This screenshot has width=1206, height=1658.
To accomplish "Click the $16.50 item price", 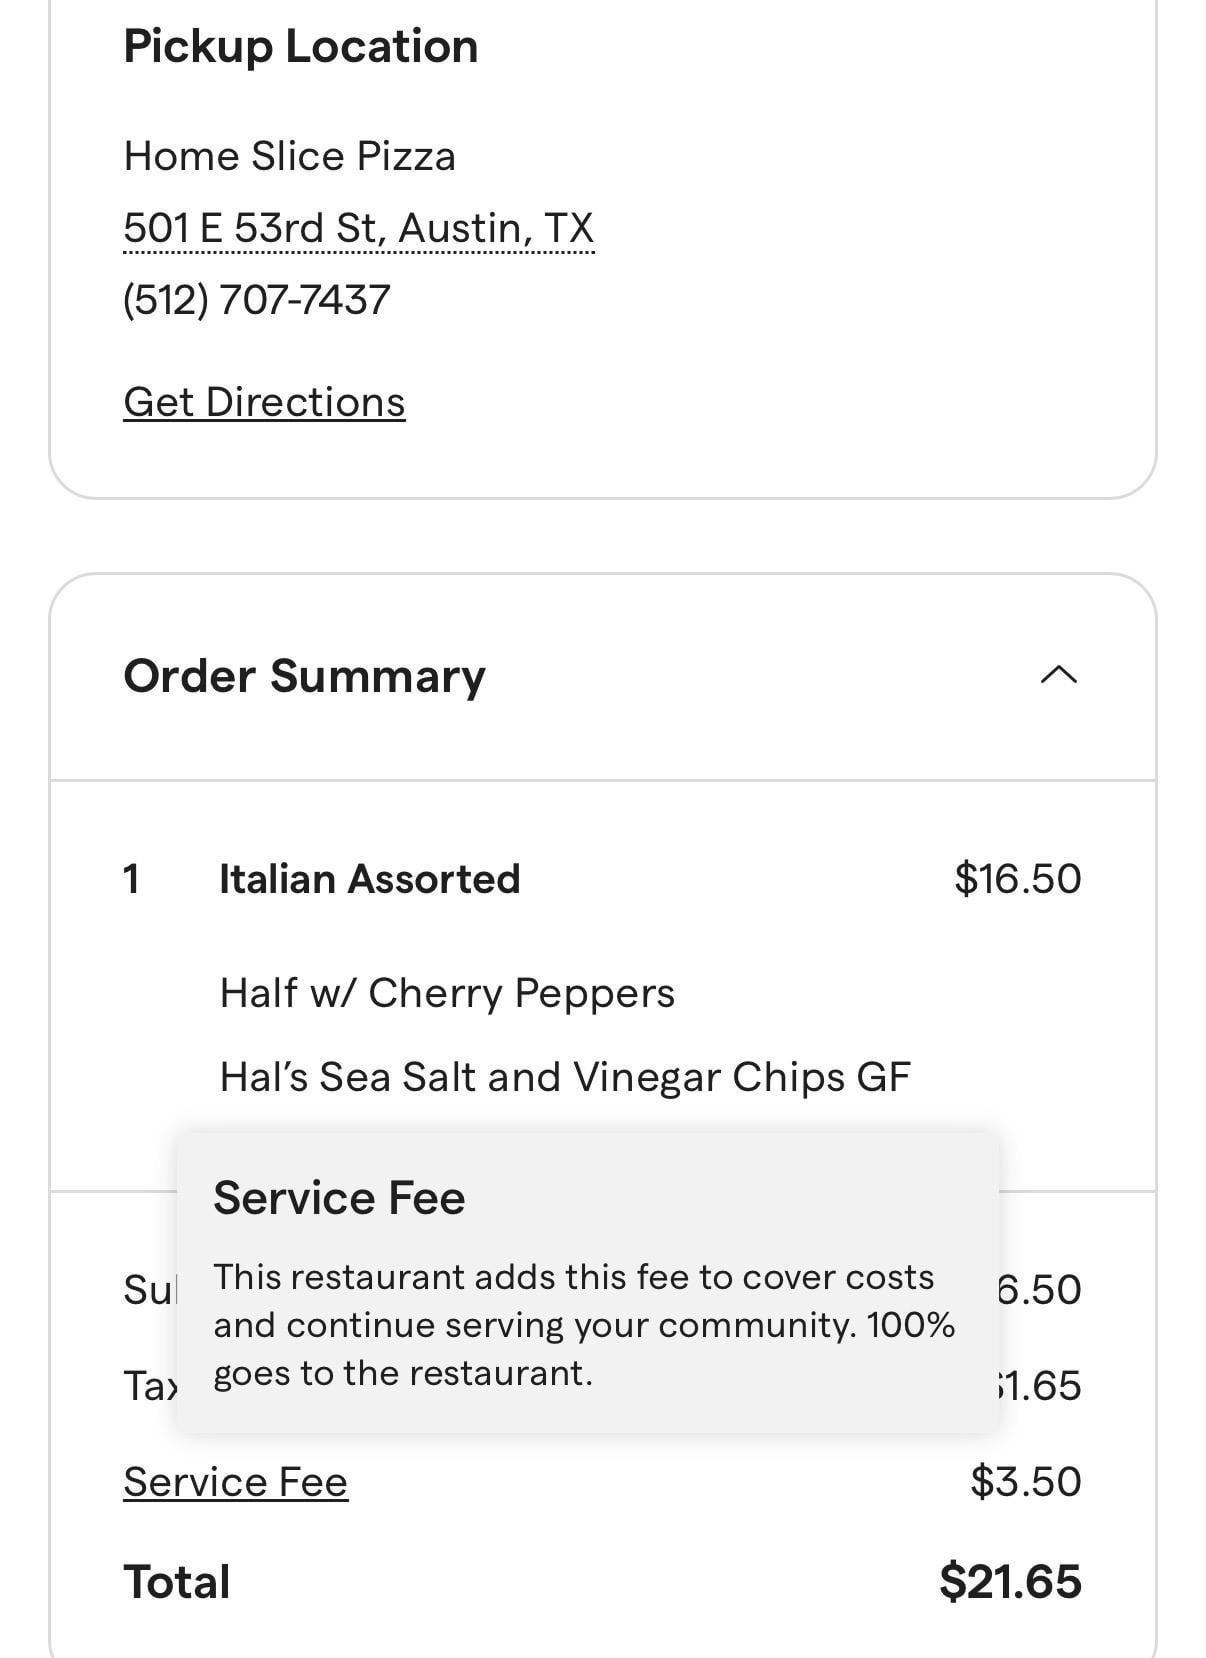I will click(x=1017, y=879).
